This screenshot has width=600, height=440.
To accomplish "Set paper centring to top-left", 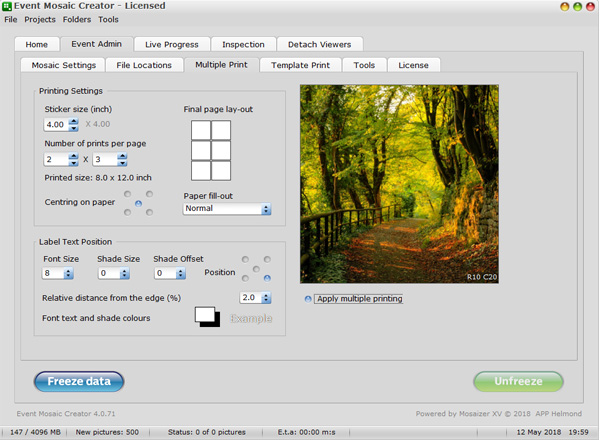I will (x=127, y=194).
